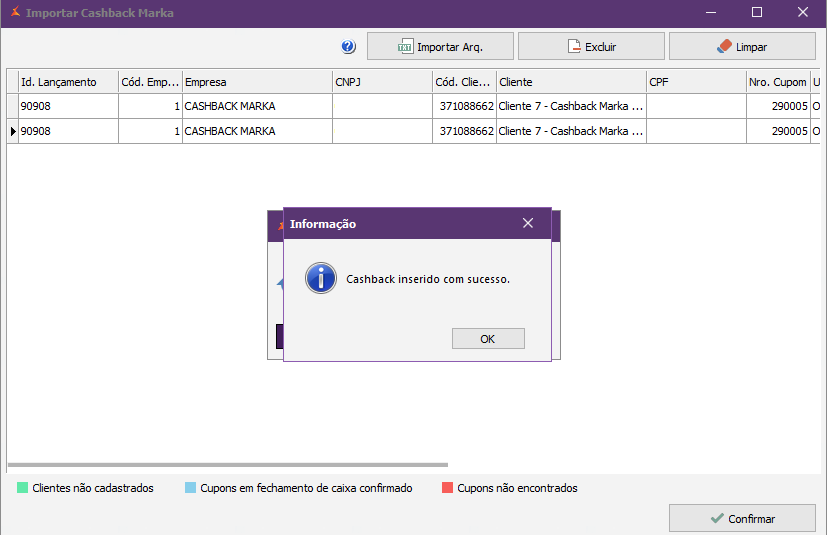Click the Importar Arq. button
This screenshot has height=535, width=827.
tap(440, 46)
